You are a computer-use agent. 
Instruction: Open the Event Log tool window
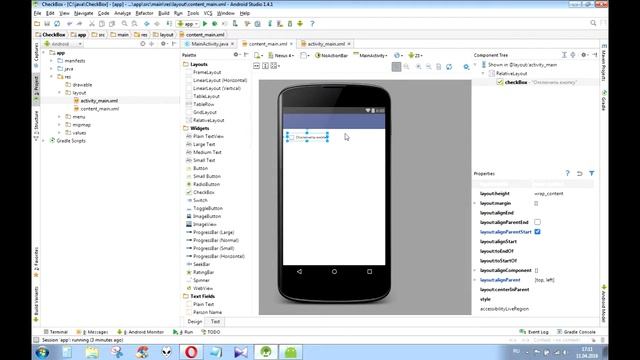(534, 332)
